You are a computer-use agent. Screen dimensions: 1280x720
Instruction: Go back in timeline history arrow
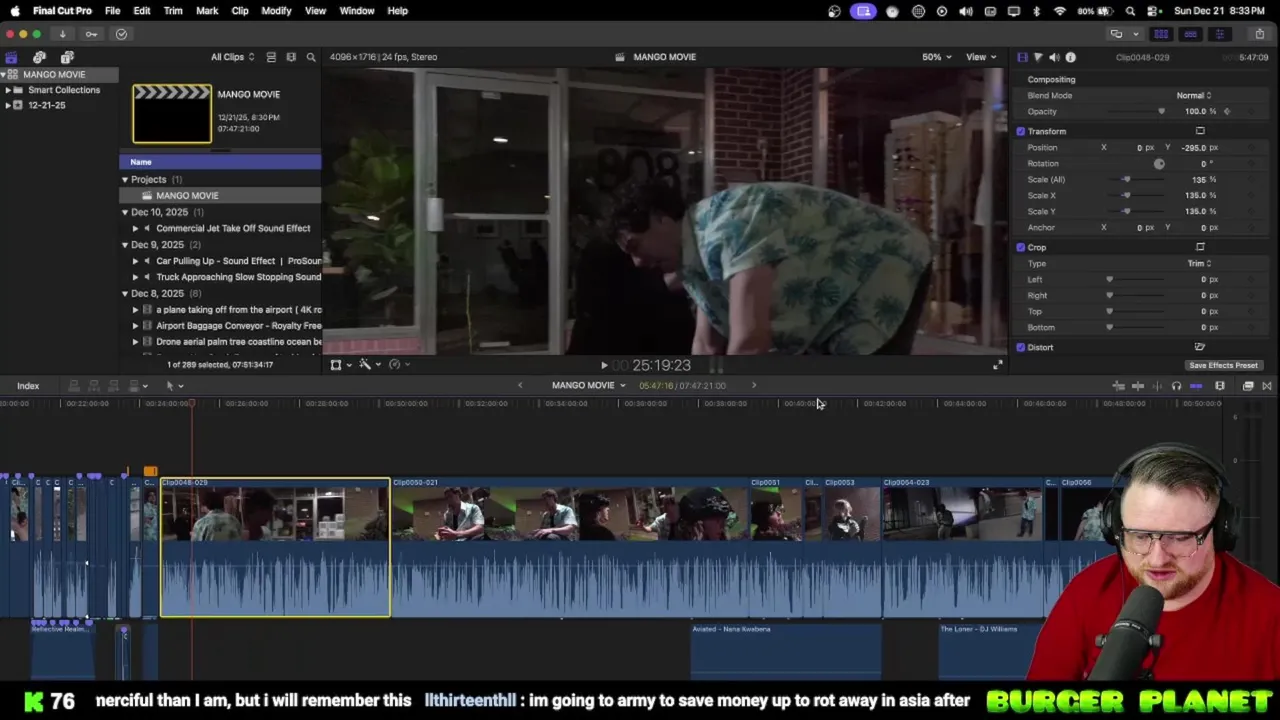pyautogui.click(x=520, y=386)
